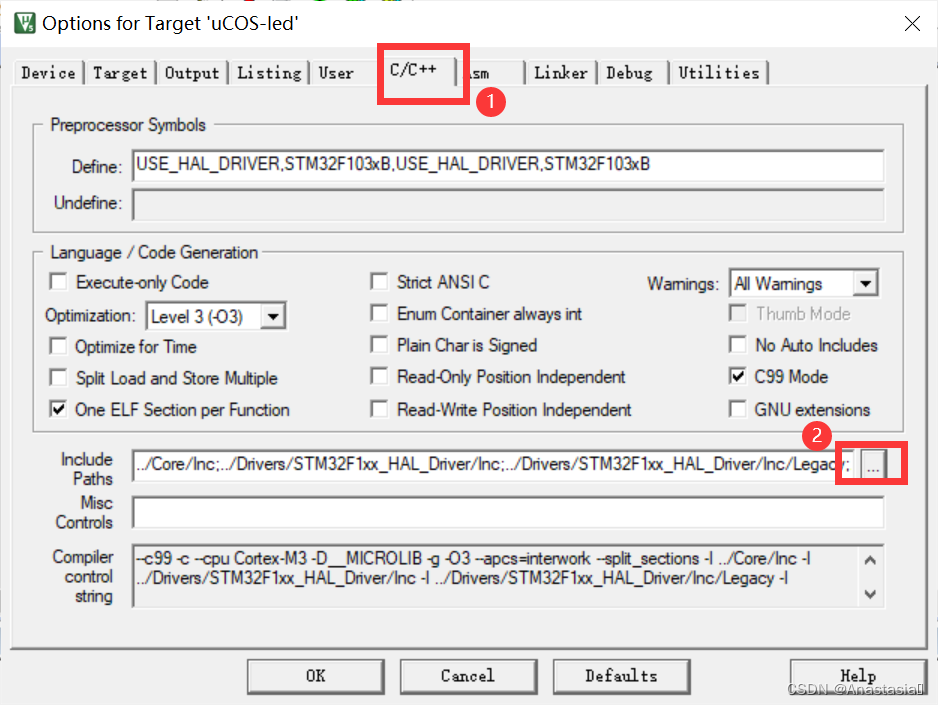The height and width of the screenshot is (705, 938).
Task: Click the Keil uVision title bar icon
Action: [25, 23]
